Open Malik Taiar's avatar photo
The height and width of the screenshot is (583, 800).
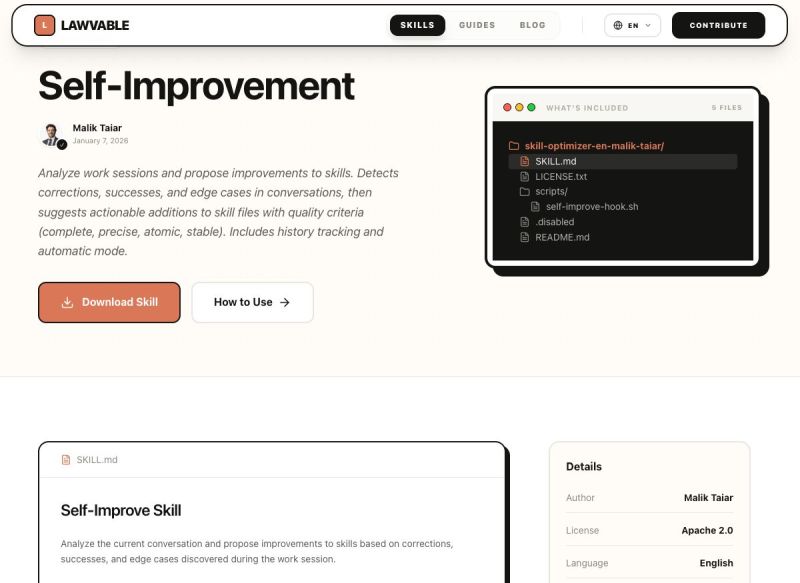click(51, 135)
